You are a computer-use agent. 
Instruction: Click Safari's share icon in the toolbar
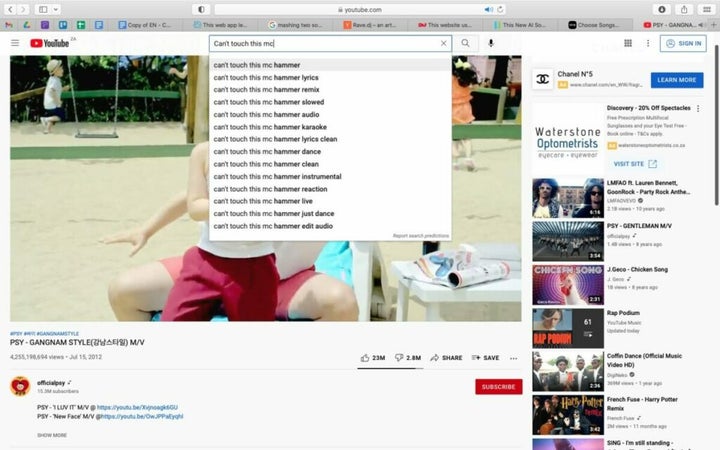(x=684, y=9)
